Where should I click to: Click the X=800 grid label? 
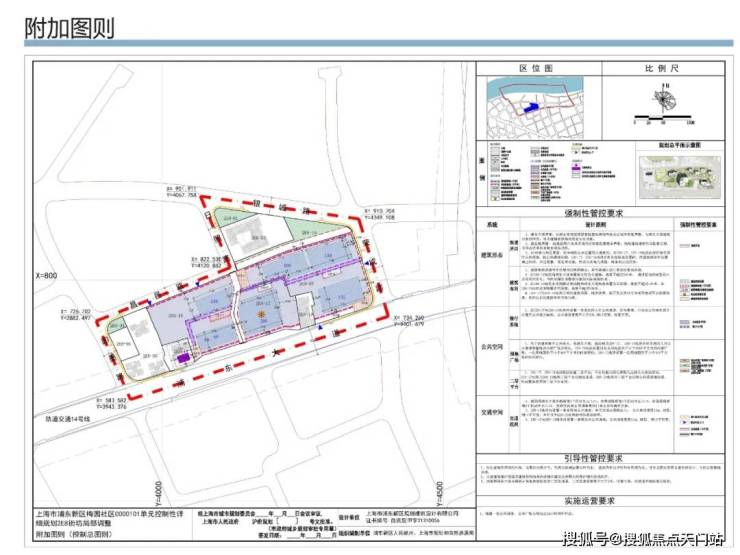point(46,276)
